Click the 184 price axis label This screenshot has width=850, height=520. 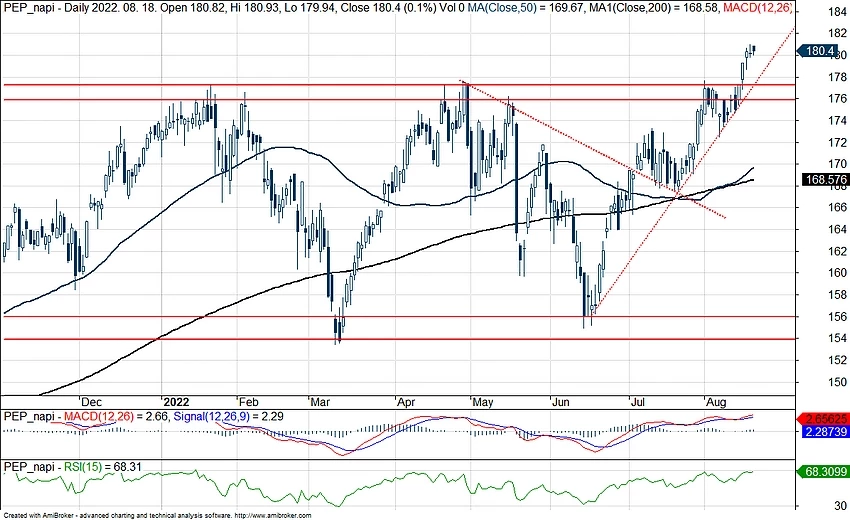(838, 11)
